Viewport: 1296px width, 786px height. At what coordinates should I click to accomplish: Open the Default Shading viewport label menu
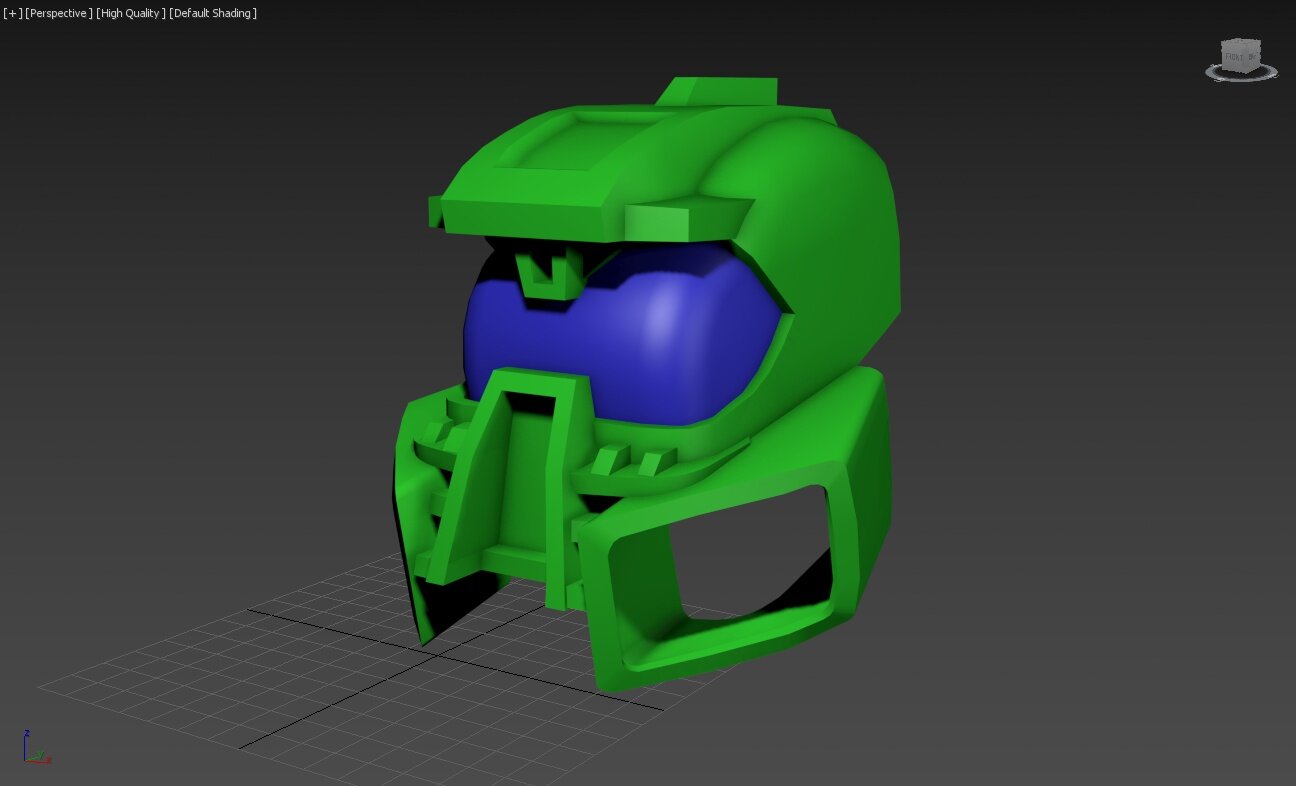coord(213,13)
